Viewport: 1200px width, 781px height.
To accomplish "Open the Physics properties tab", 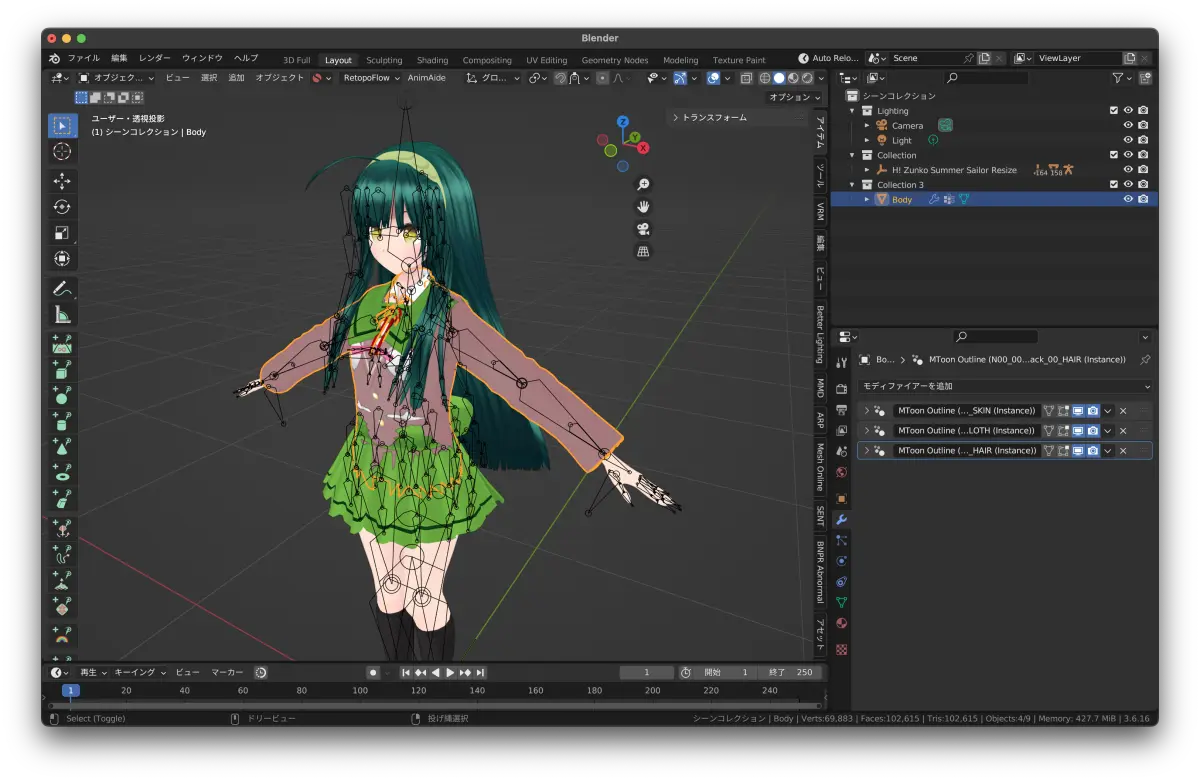I will tap(841, 561).
